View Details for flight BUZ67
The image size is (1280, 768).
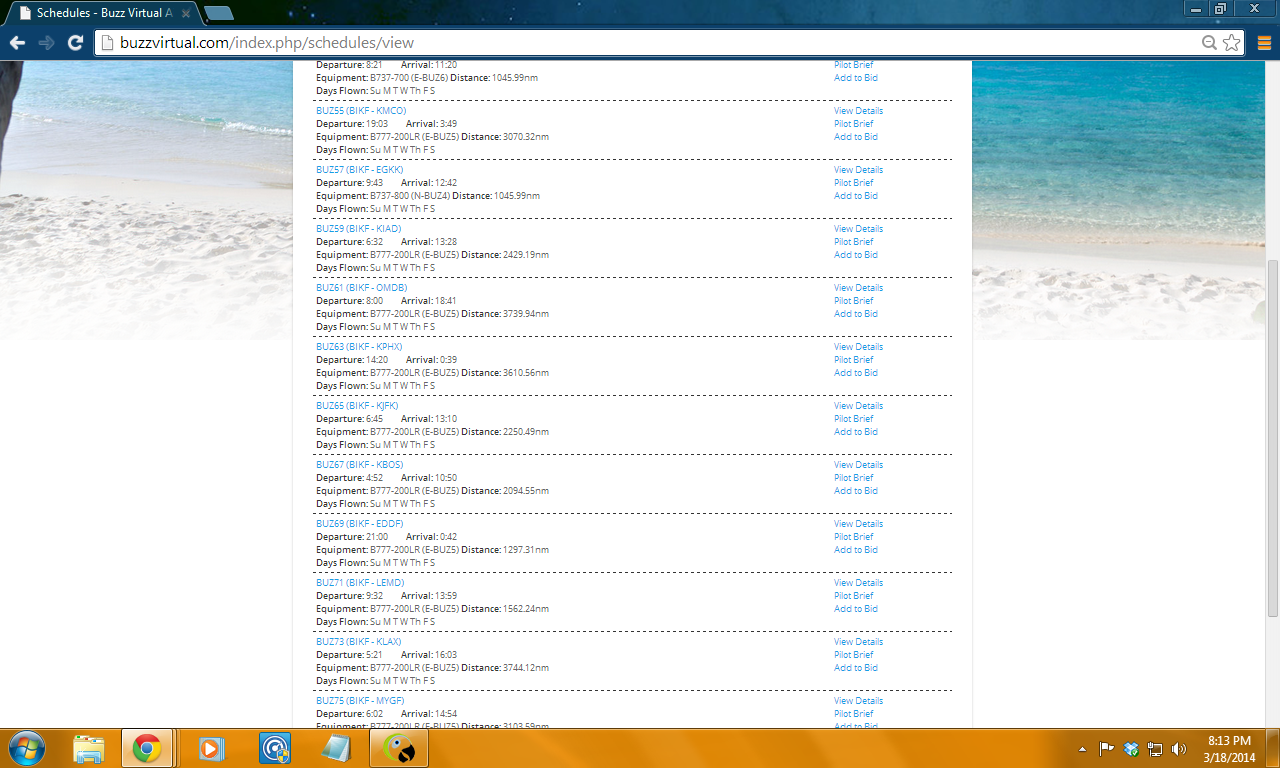858,465
